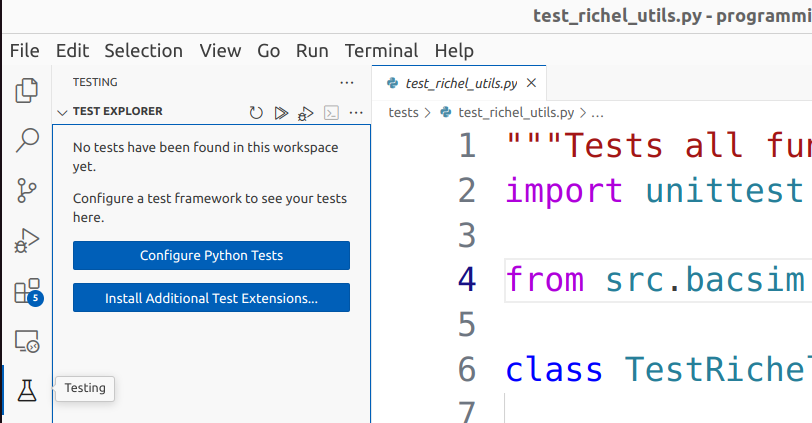Collapse the Test Explorer section
Image resolution: width=812 pixels, height=423 pixels.
coord(62,112)
